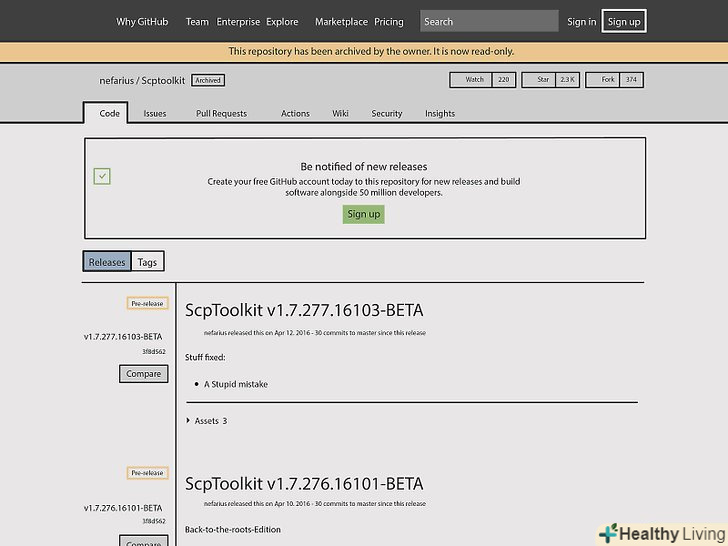Select the Releases toggle button
Image resolution: width=728 pixels, height=546 pixels.
point(107,262)
